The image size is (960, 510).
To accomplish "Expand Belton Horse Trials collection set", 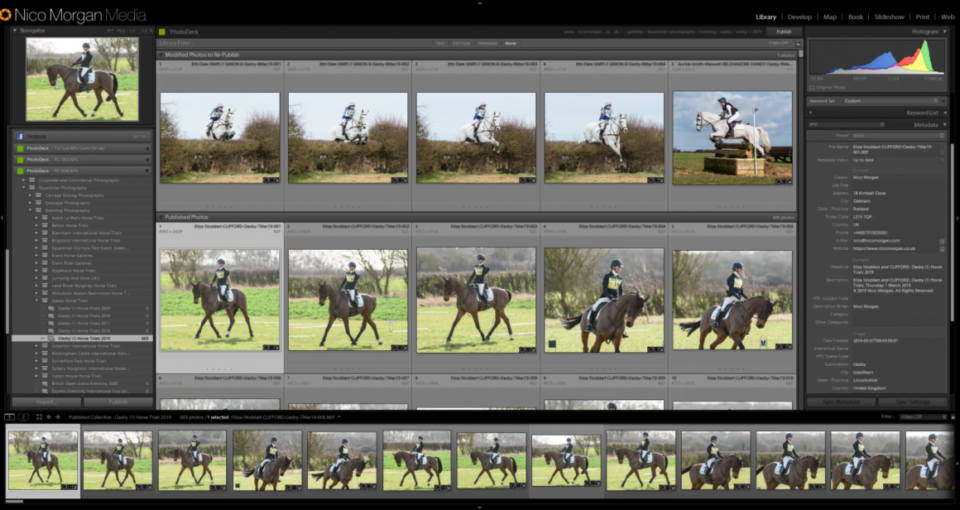I will click(x=37, y=225).
